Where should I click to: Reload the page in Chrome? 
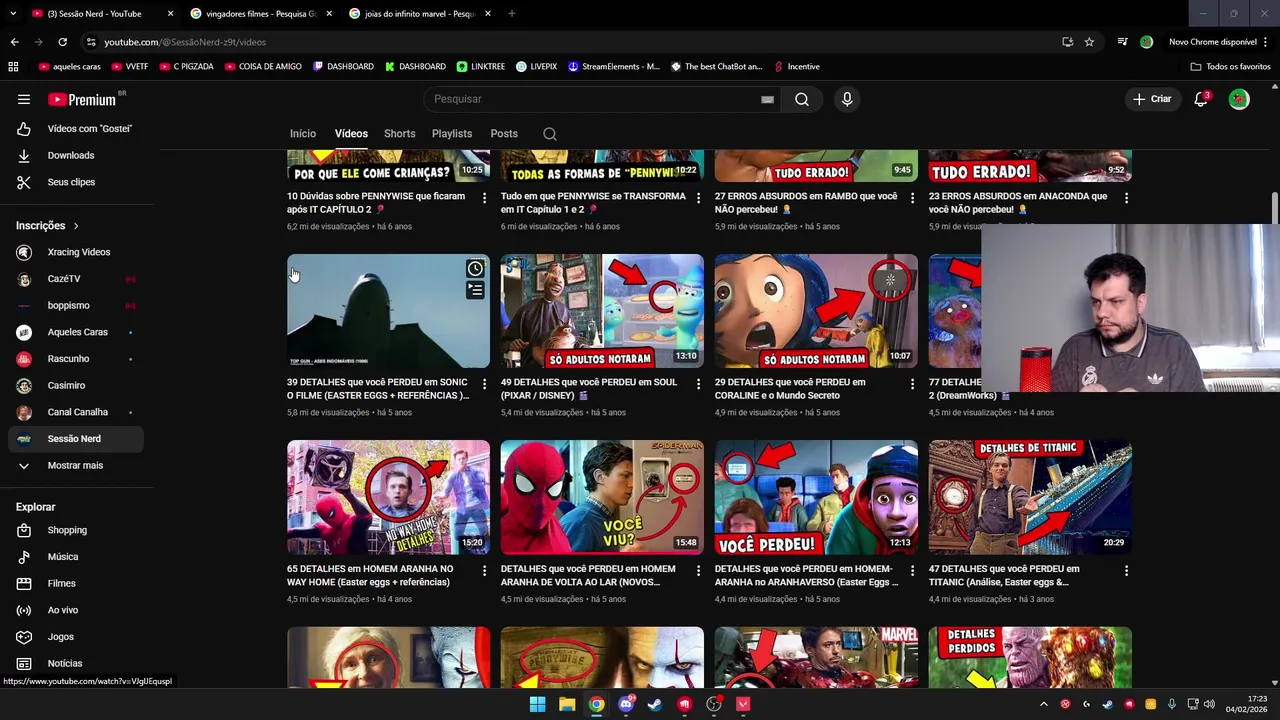point(62,42)
